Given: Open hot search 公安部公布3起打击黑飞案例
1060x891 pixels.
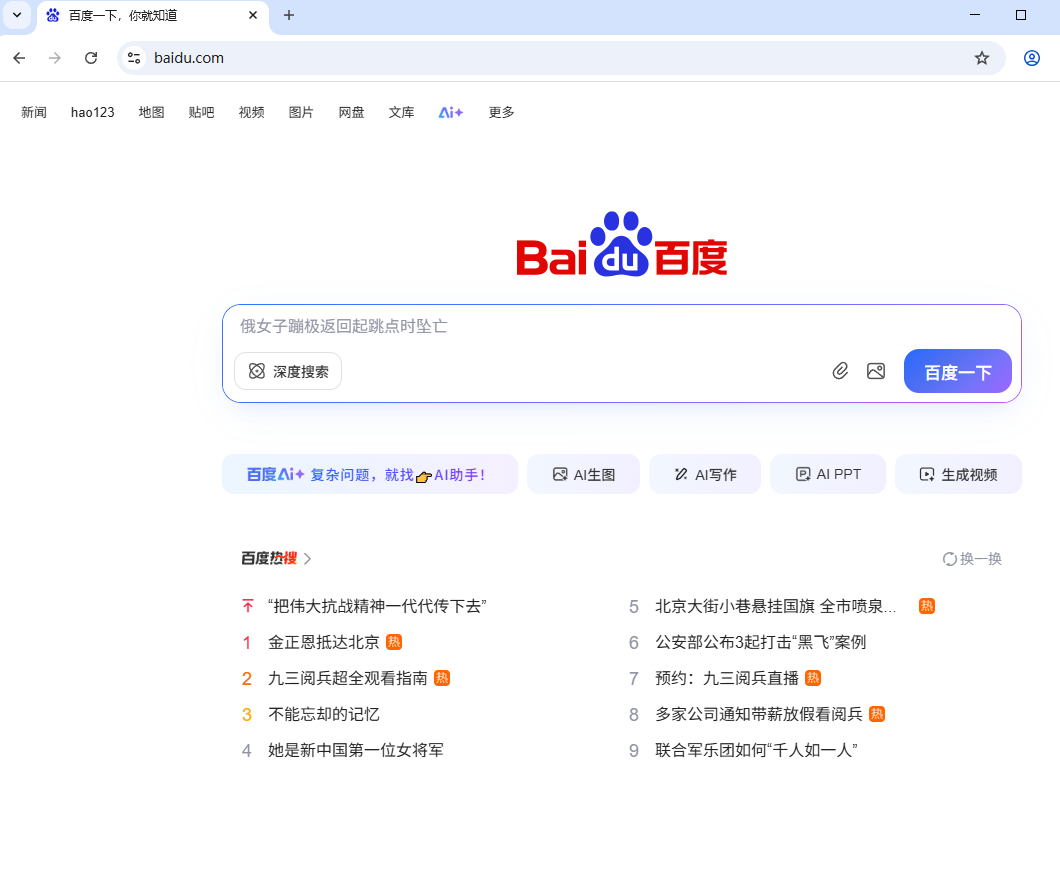Looking at the screenshot, I should (x=761, y=642).
